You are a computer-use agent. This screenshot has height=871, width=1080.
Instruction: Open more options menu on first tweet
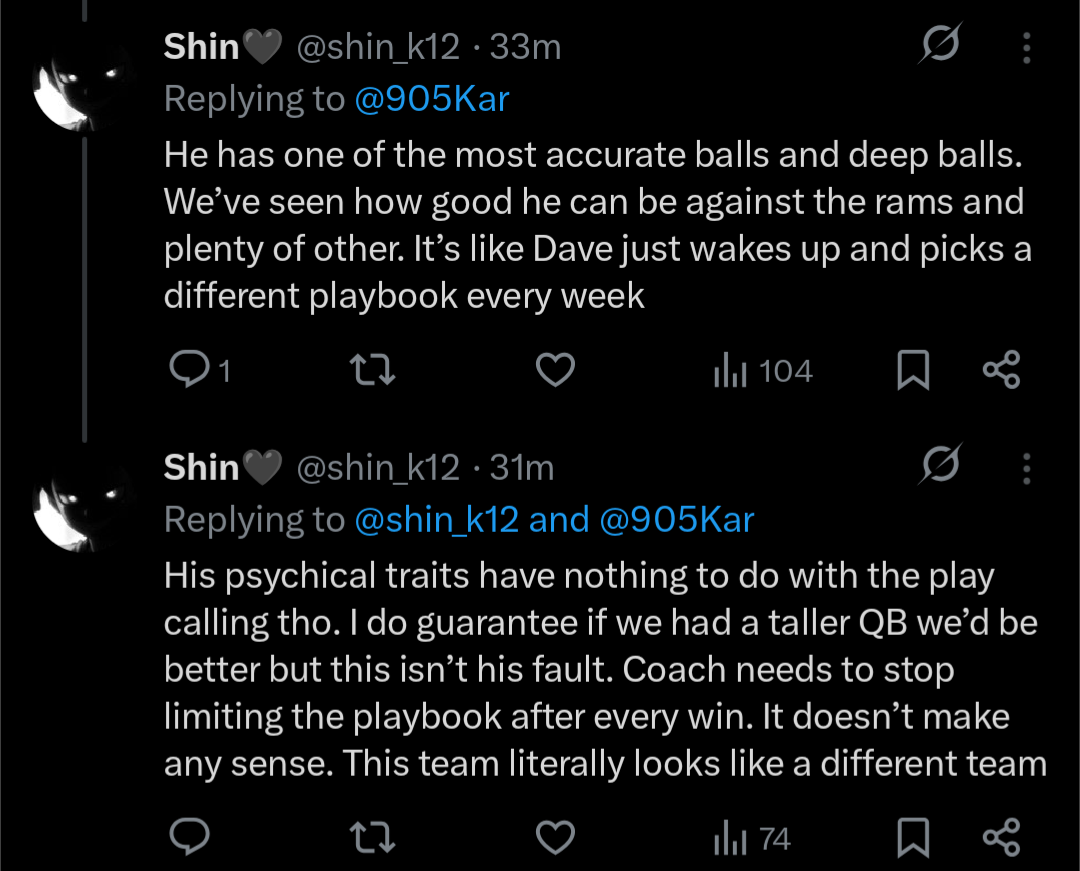pos(1026,46)
